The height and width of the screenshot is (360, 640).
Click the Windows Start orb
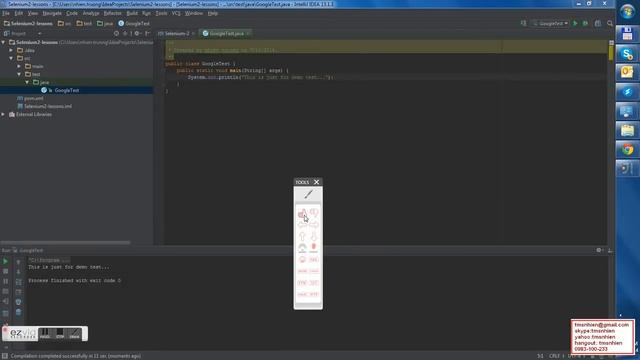click(x=627, y=11)
